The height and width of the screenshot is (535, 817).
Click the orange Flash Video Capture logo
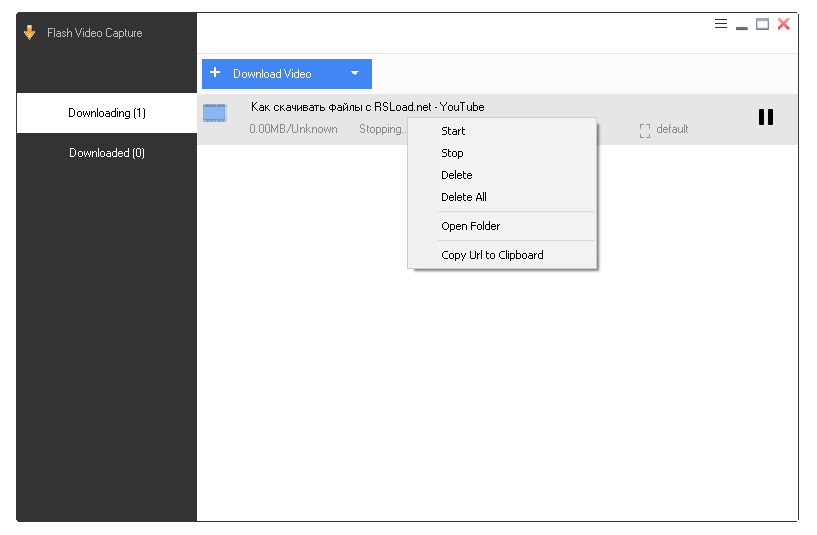[x=29, y=33]
